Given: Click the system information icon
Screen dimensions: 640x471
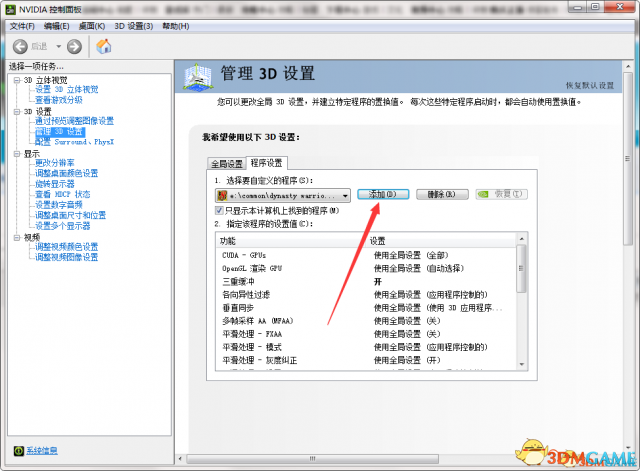Looking at the screenshot, I should 19,451.
